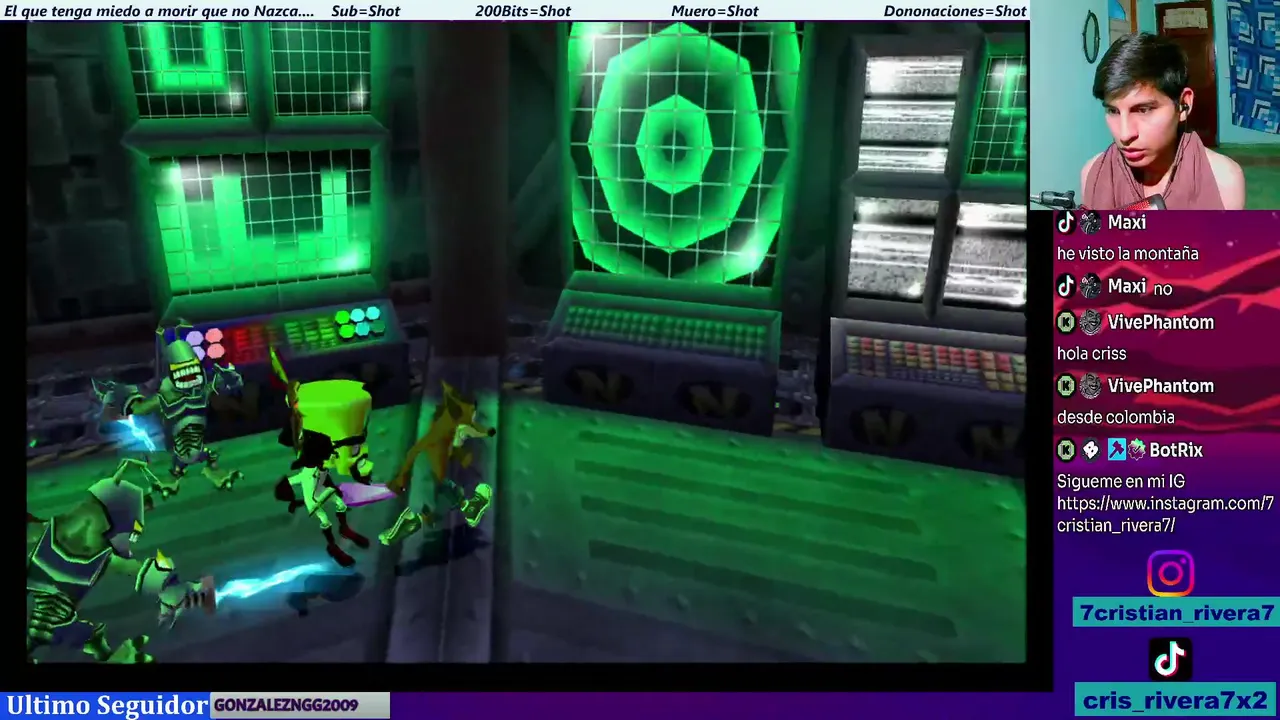This screenshot has height=720, width=1280.
Task: Click the "Ultimo Seguidor" label
Action: 107,705
